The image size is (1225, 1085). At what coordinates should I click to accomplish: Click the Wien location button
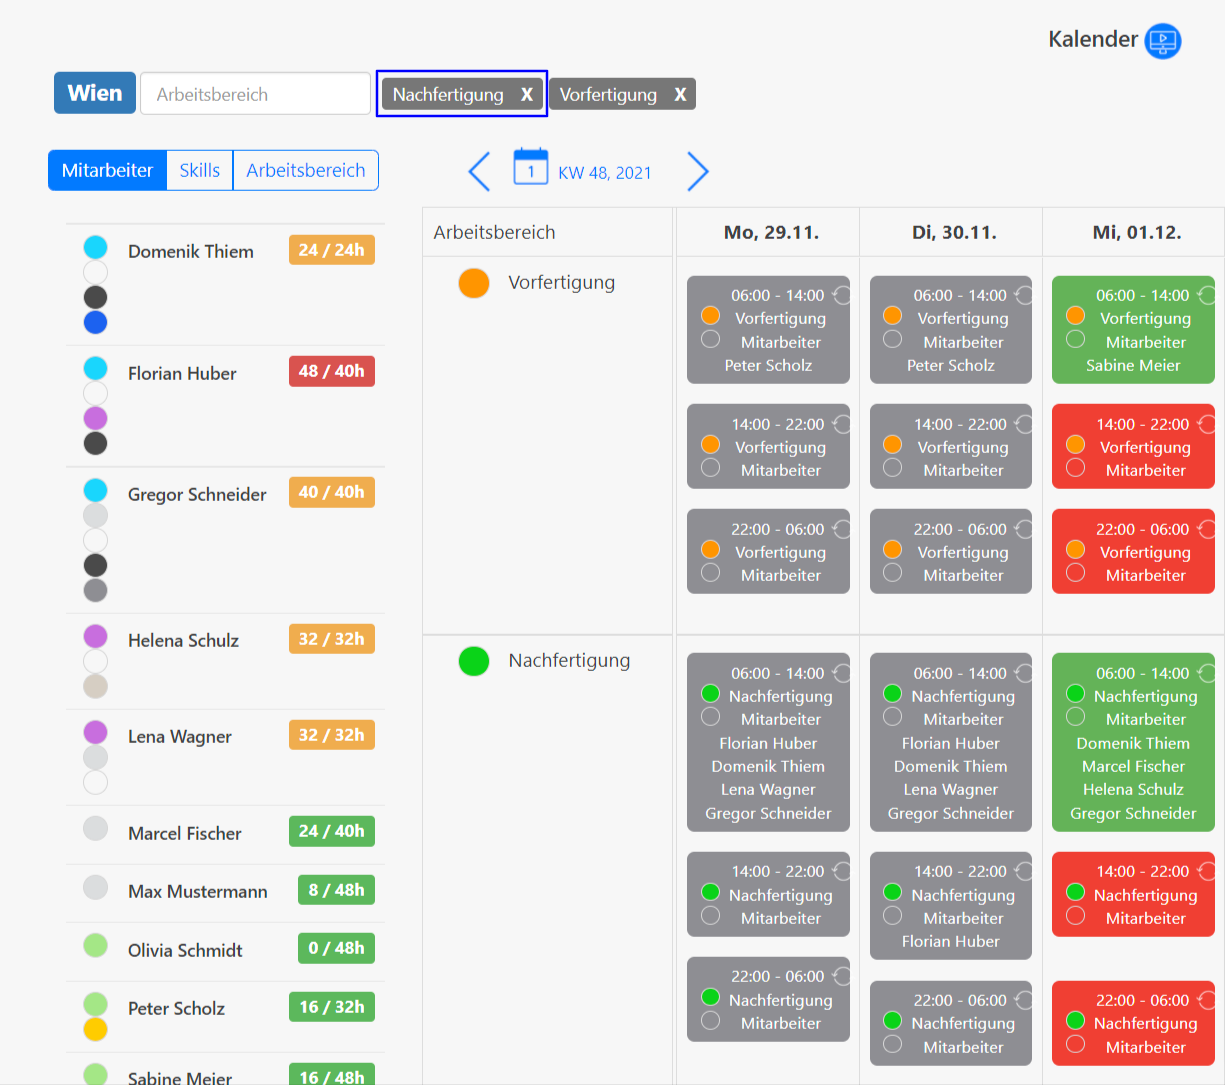point(95,93)
